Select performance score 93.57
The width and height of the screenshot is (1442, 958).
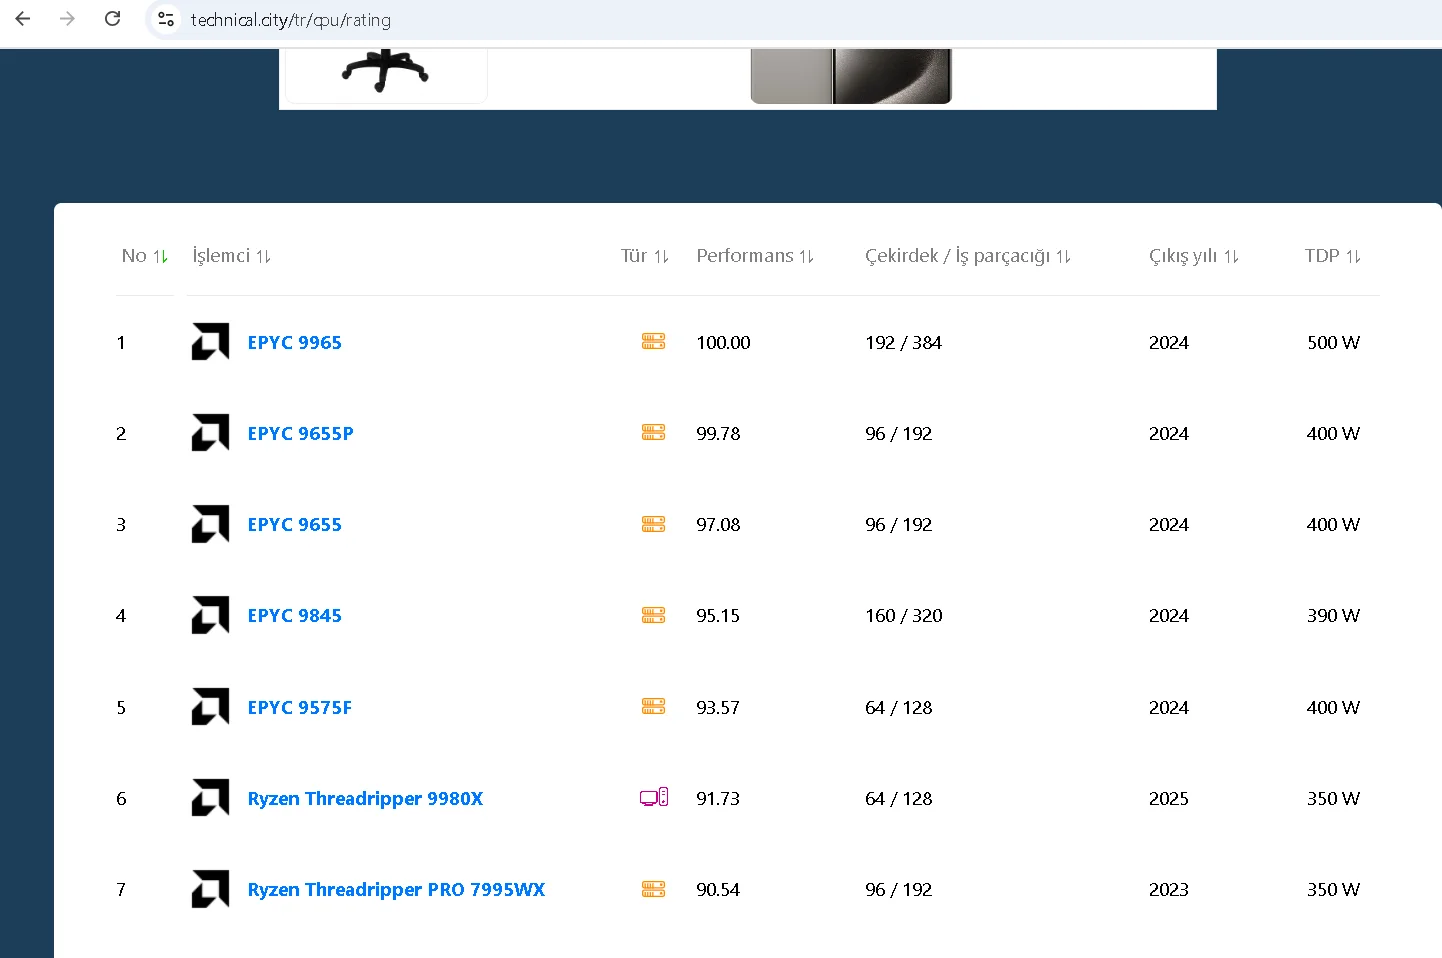pos(718,708)
